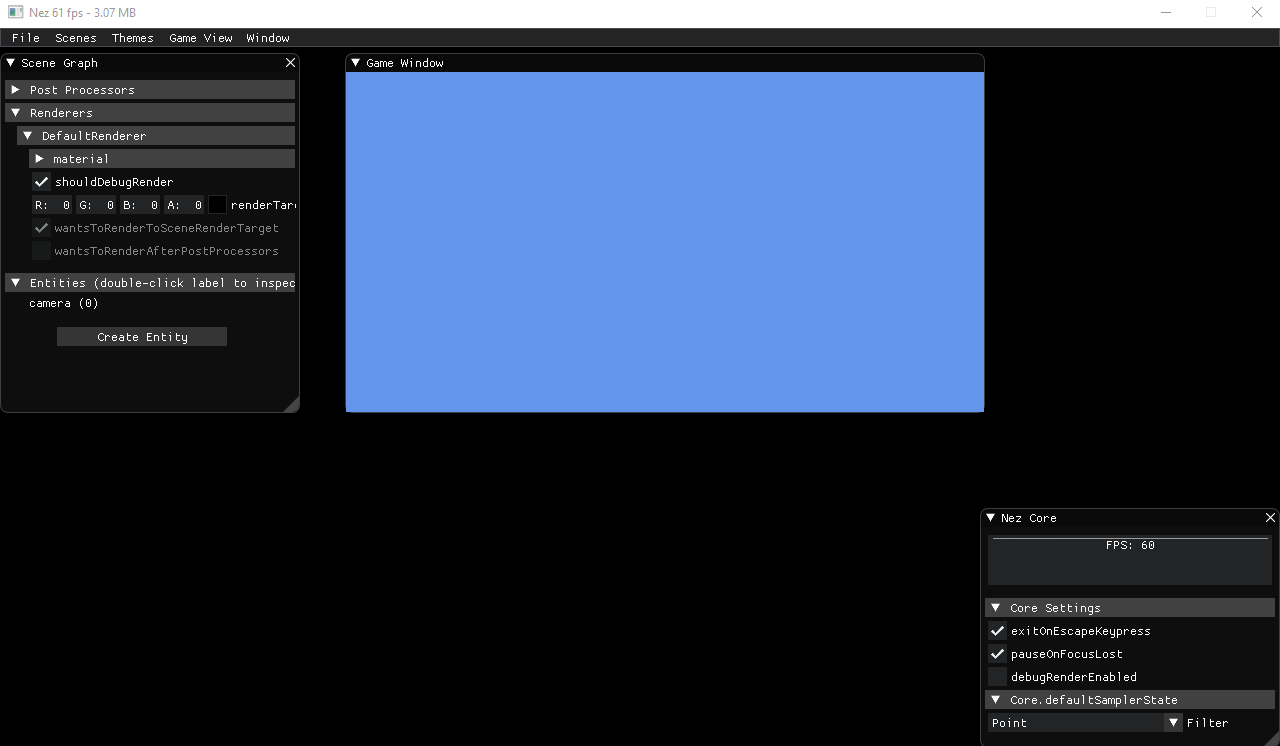Open the Themes menu
This screenshot has height=746, width=1280.
point(132,38)
